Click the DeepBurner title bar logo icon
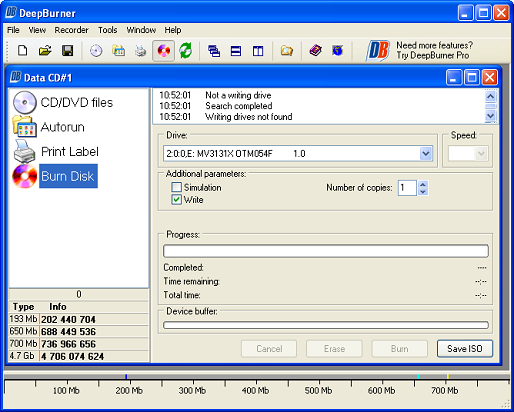 pyautogui.click(x=11, y=13)
